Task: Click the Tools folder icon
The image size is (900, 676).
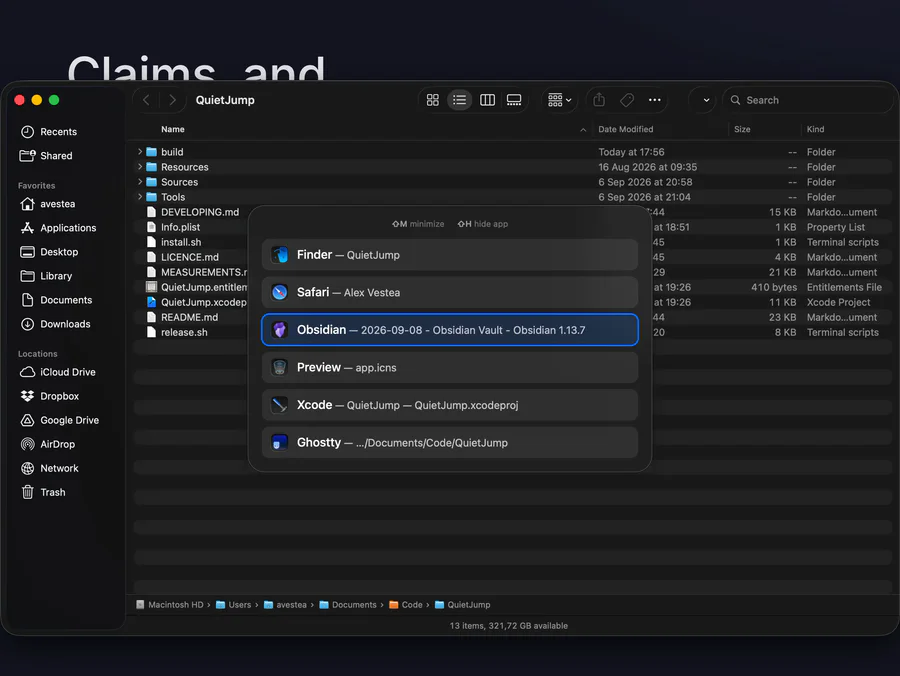Action: pos(152,197)
